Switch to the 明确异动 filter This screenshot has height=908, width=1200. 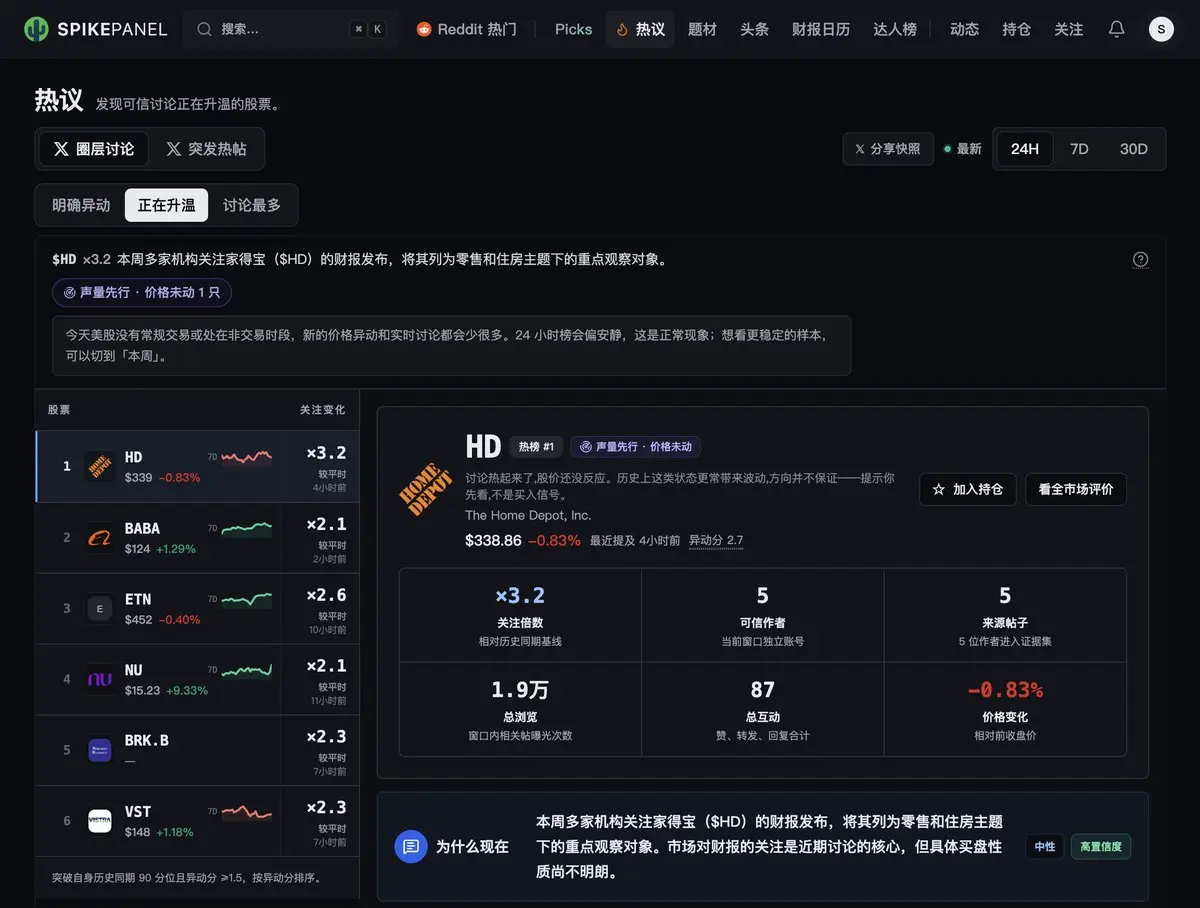[81, 205]
